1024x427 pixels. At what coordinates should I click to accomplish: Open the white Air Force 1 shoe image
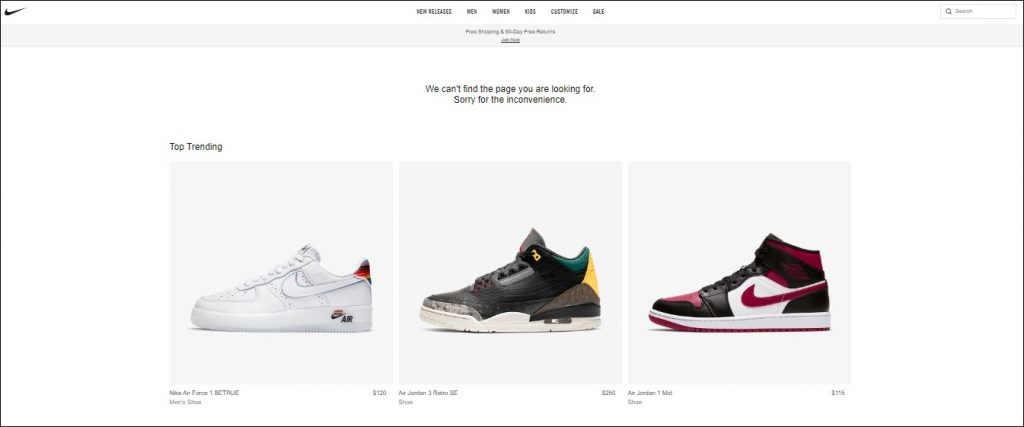point(281,273)
